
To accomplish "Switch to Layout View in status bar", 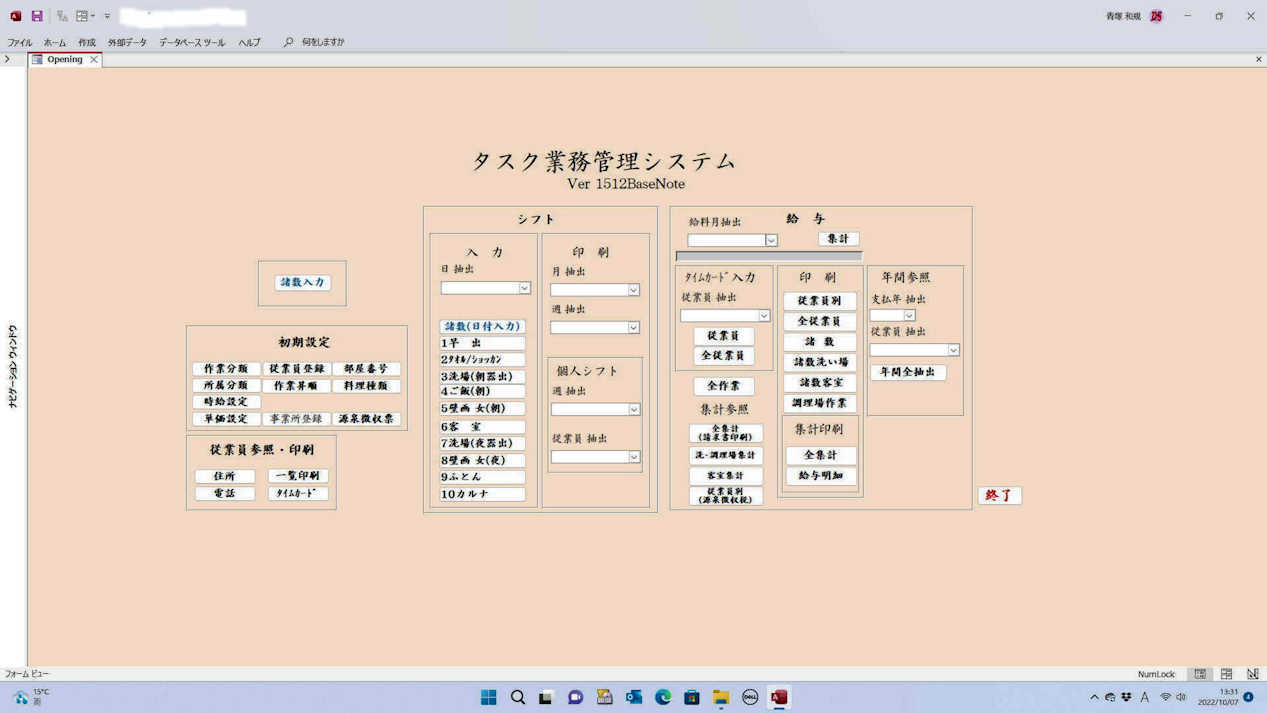I will [x=1226, y=674].
